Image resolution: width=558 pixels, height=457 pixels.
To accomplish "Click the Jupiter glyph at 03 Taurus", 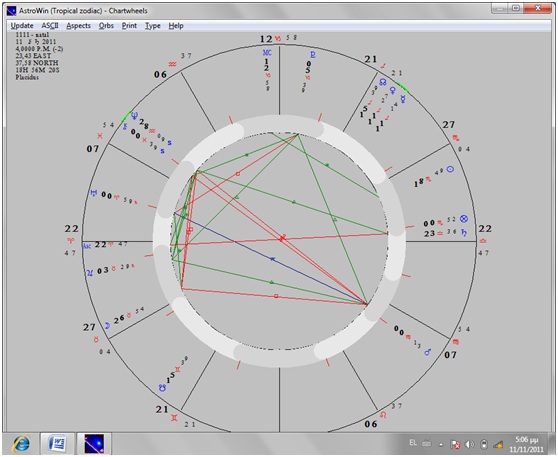I will (x=90, y=273).
